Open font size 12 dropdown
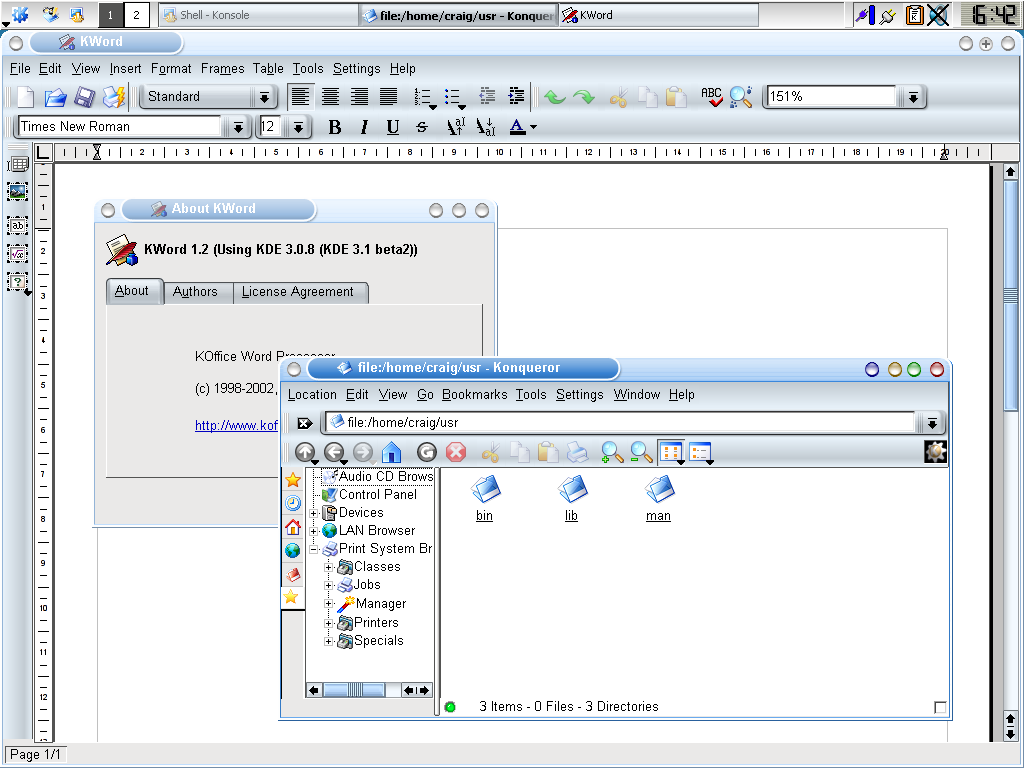The image size is (1024, 768). click(x=298, y=127)
